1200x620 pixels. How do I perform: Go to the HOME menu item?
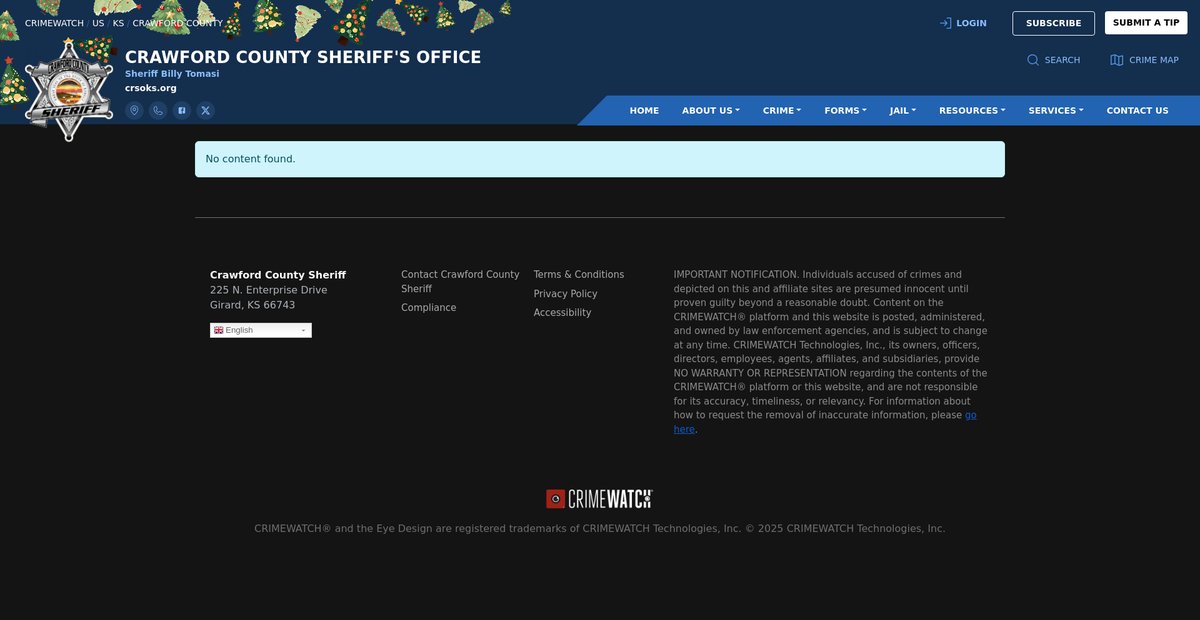coord(644,110)
